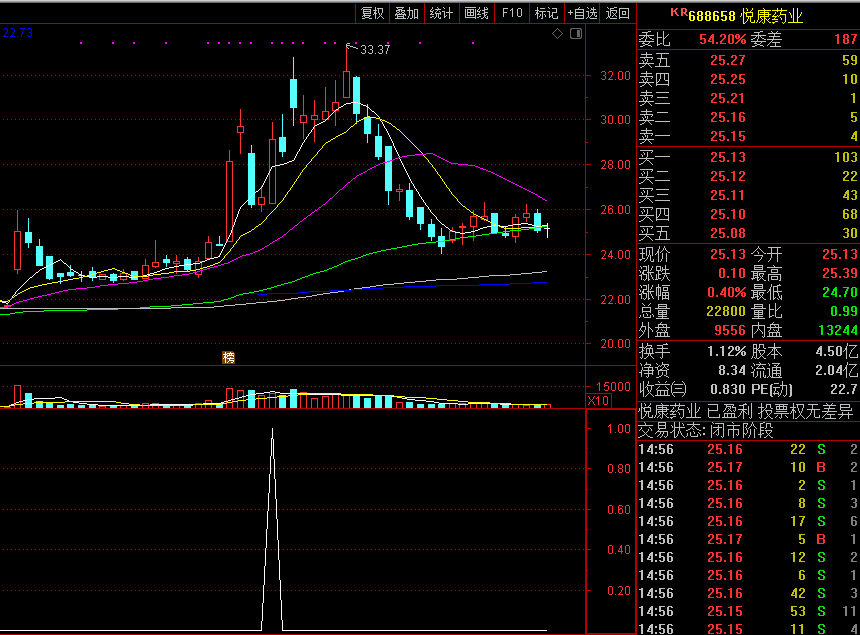
Task: Click the latest candlestick on chart
Action: 547,230
